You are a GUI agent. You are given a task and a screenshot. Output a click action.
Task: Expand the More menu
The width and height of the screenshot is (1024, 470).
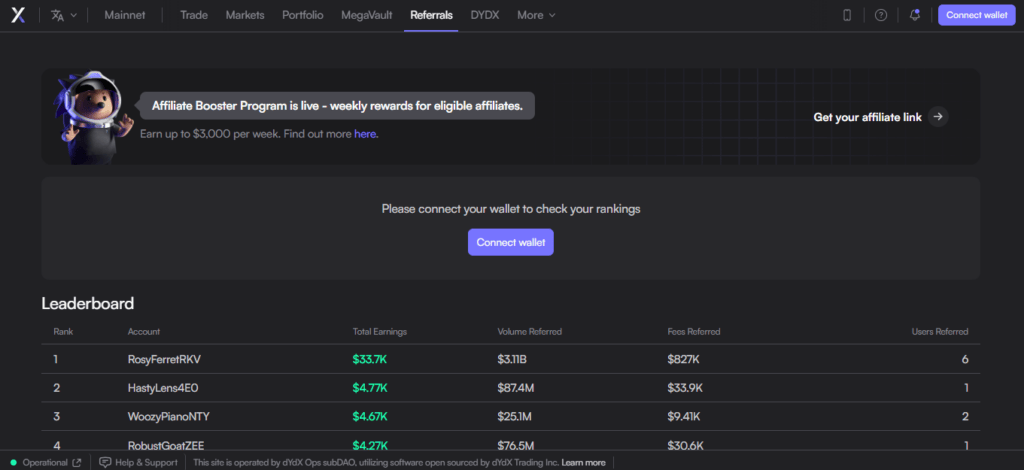(536, 15)
